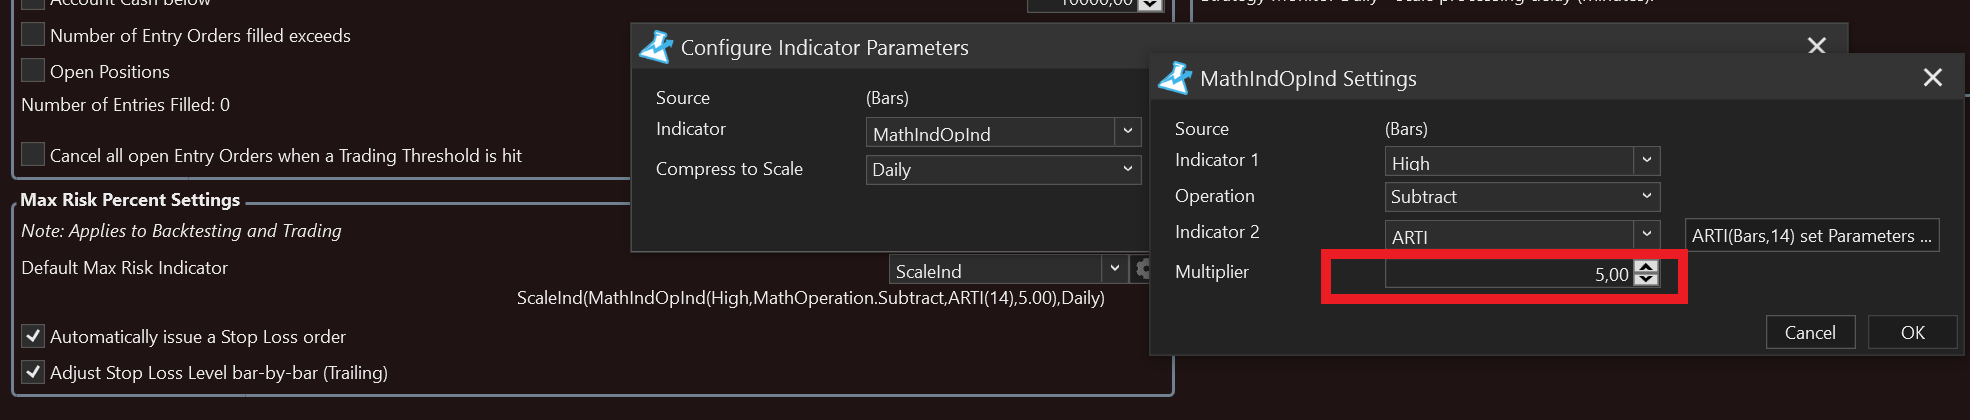Click the Configure Indicator Parameters window logo icon
This screenshot has height=420, width=1970.
click(656, 47)
